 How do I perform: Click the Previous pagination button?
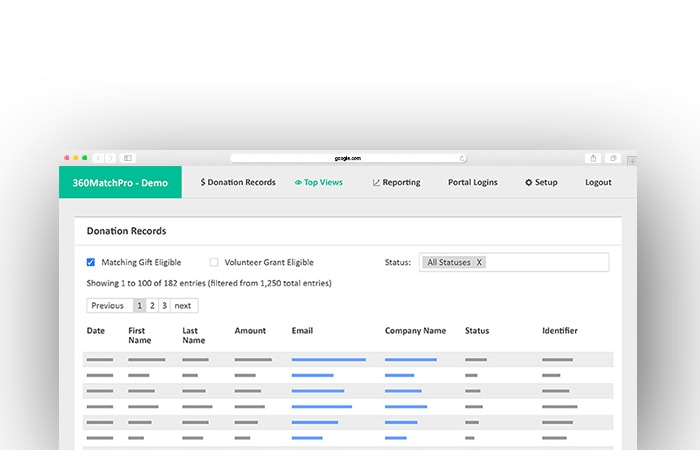coord(107,306)
